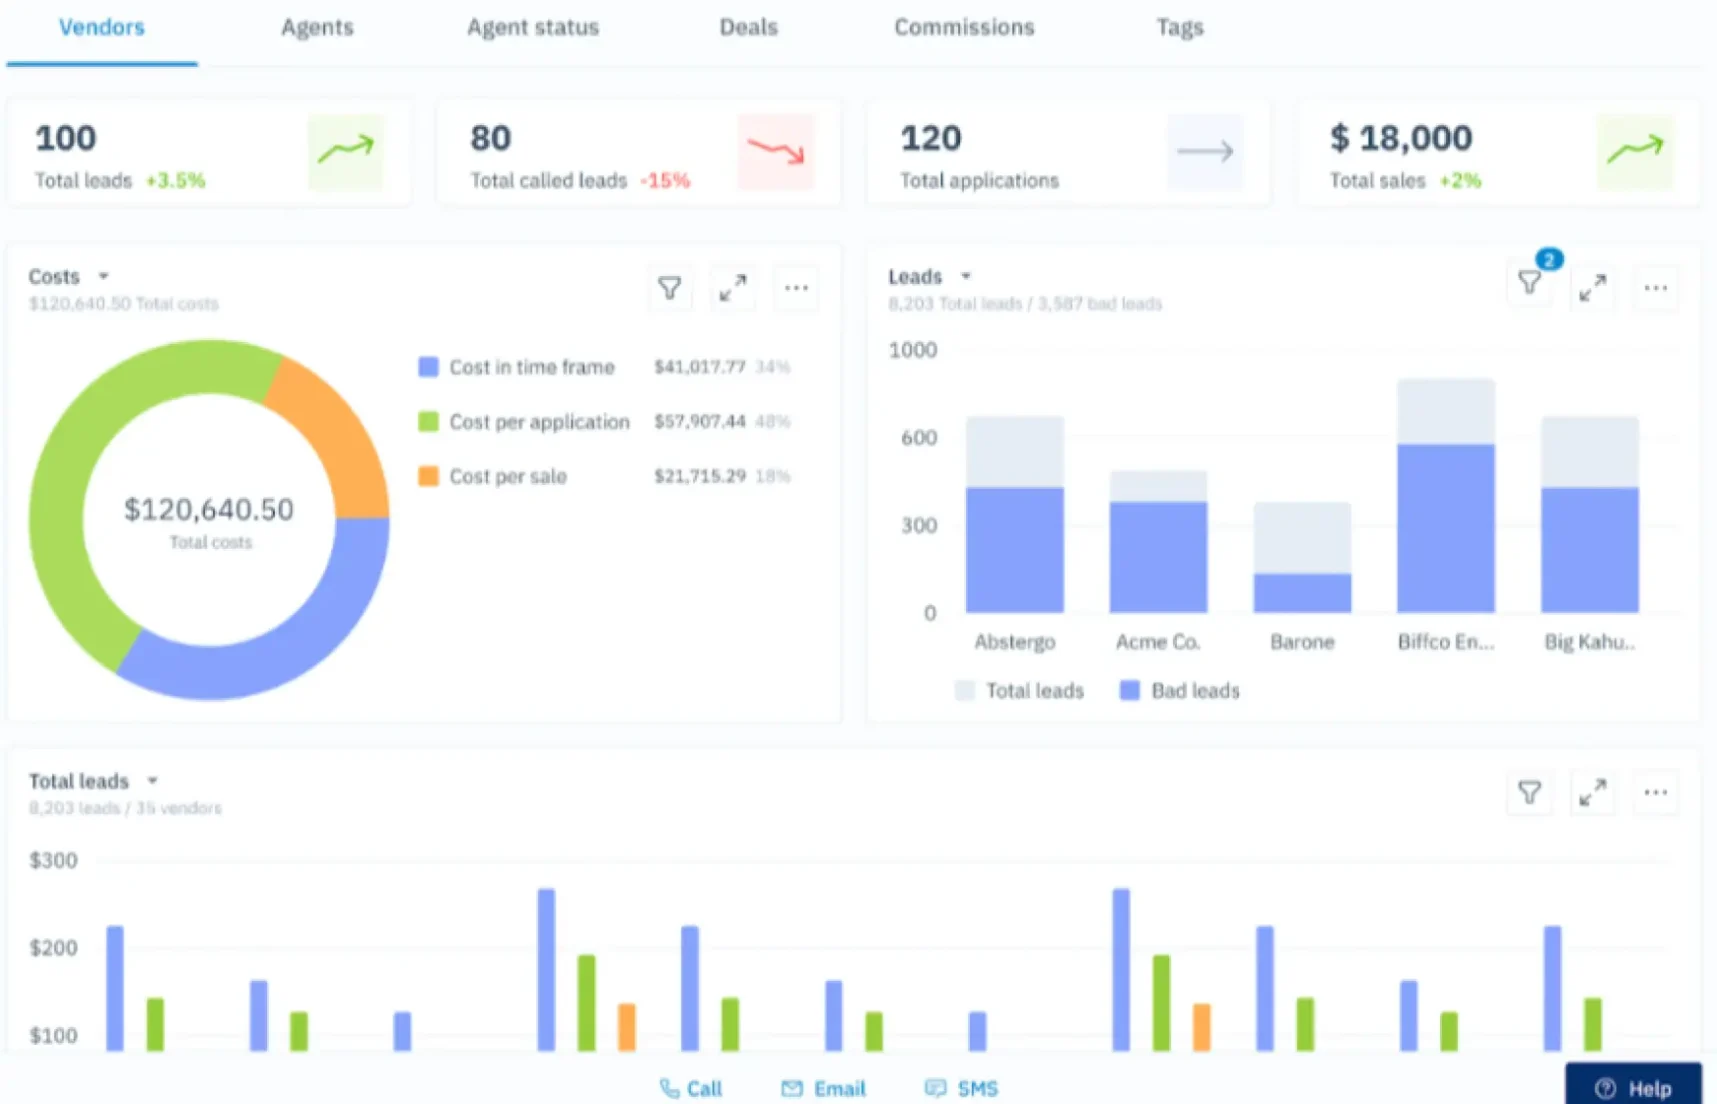Open the Total leads dropdown arrow
Image resolution: width=1717 pixels, height=1104 pixels.
point(152,780)
